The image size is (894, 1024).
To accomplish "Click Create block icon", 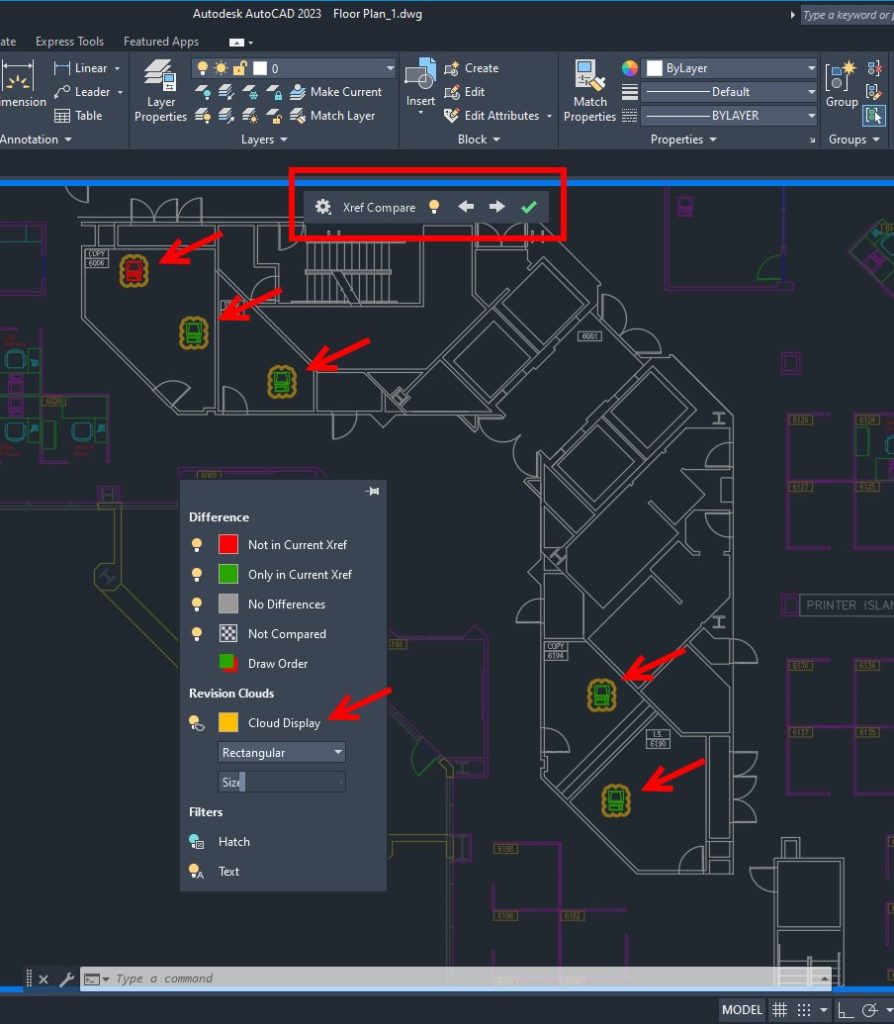I will click(451, 68).
